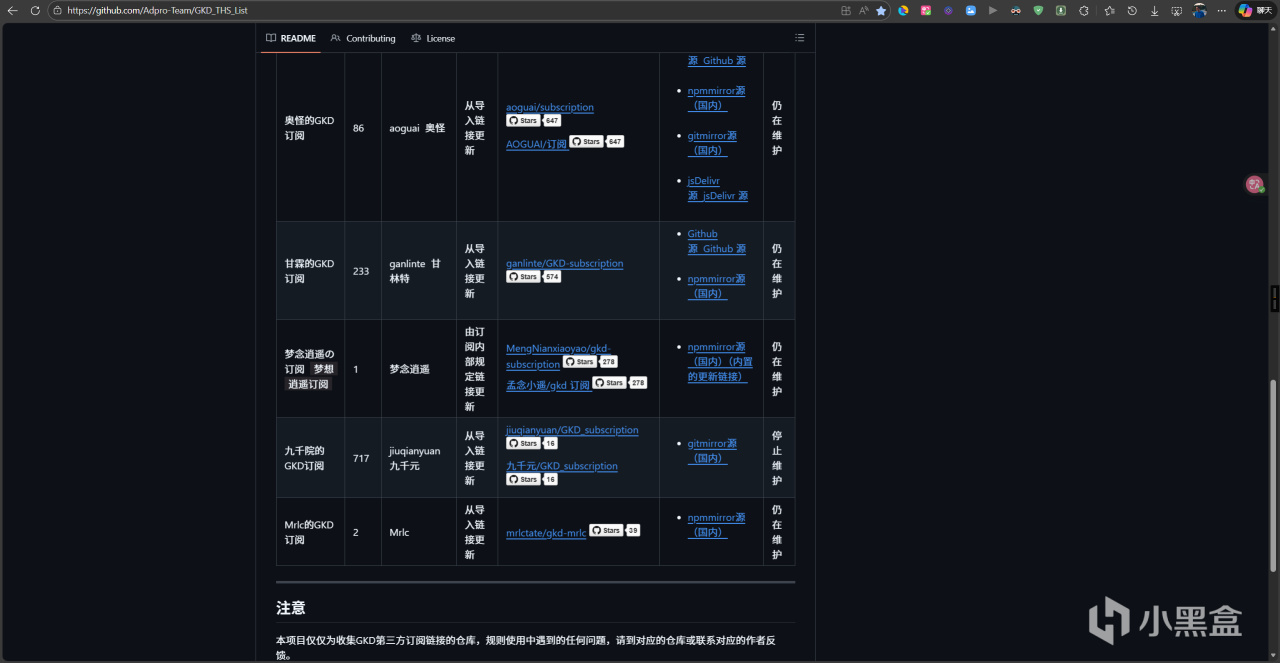The image size is (1280, 663).
Task: Open the 孟念小逍/gkd 订阅 link
Action: tap(548, 385)
